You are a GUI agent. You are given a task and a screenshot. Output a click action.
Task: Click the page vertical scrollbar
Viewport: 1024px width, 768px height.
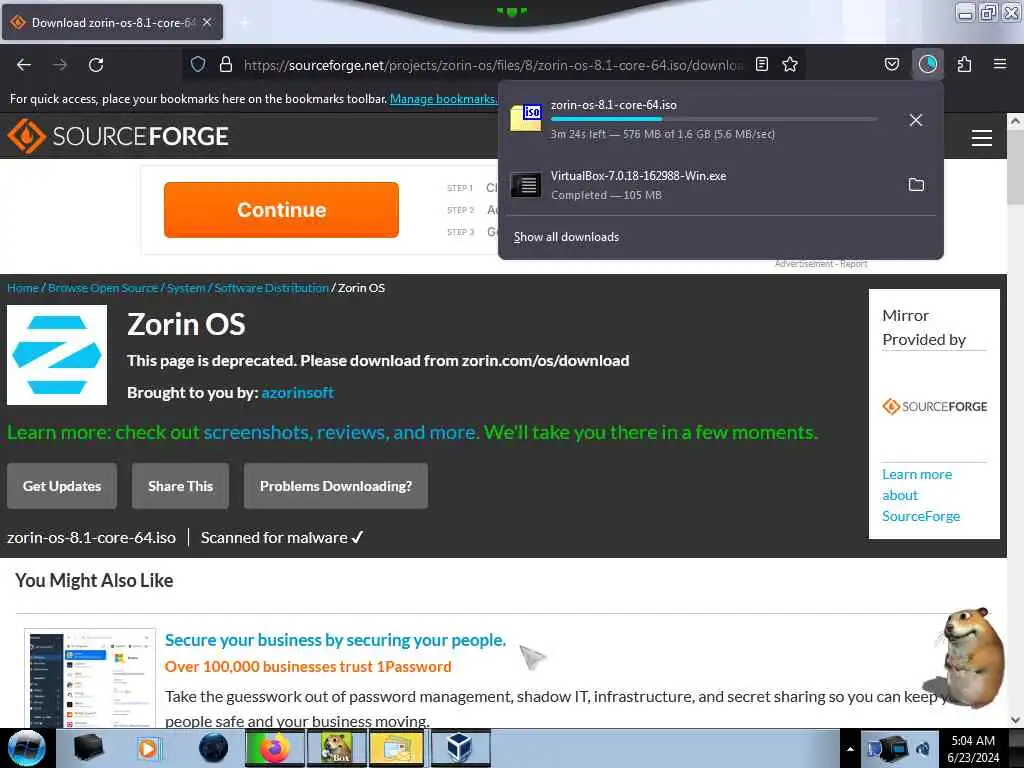[x=1016, y=421]
